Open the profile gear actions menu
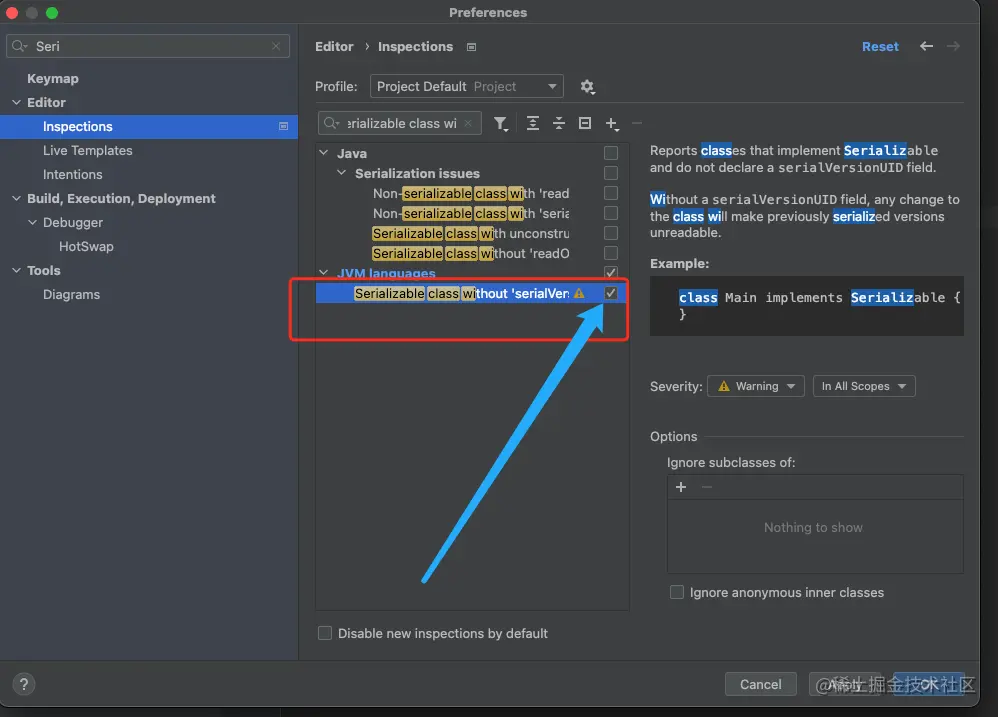 pos(587,87)
